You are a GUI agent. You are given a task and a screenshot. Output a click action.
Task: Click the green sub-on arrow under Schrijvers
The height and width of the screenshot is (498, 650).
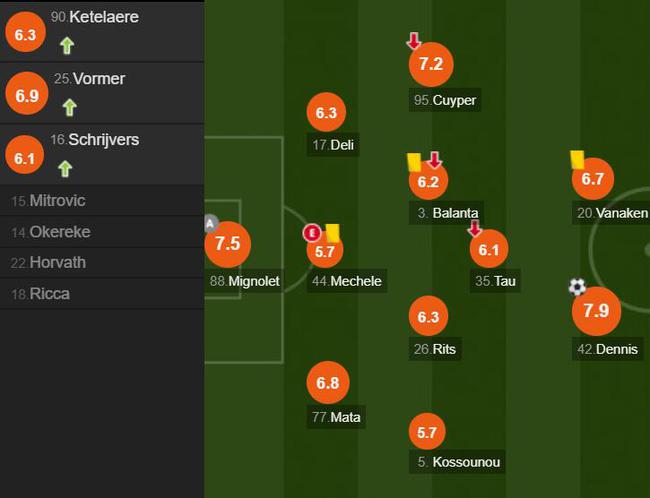click(x=65, y=169)
